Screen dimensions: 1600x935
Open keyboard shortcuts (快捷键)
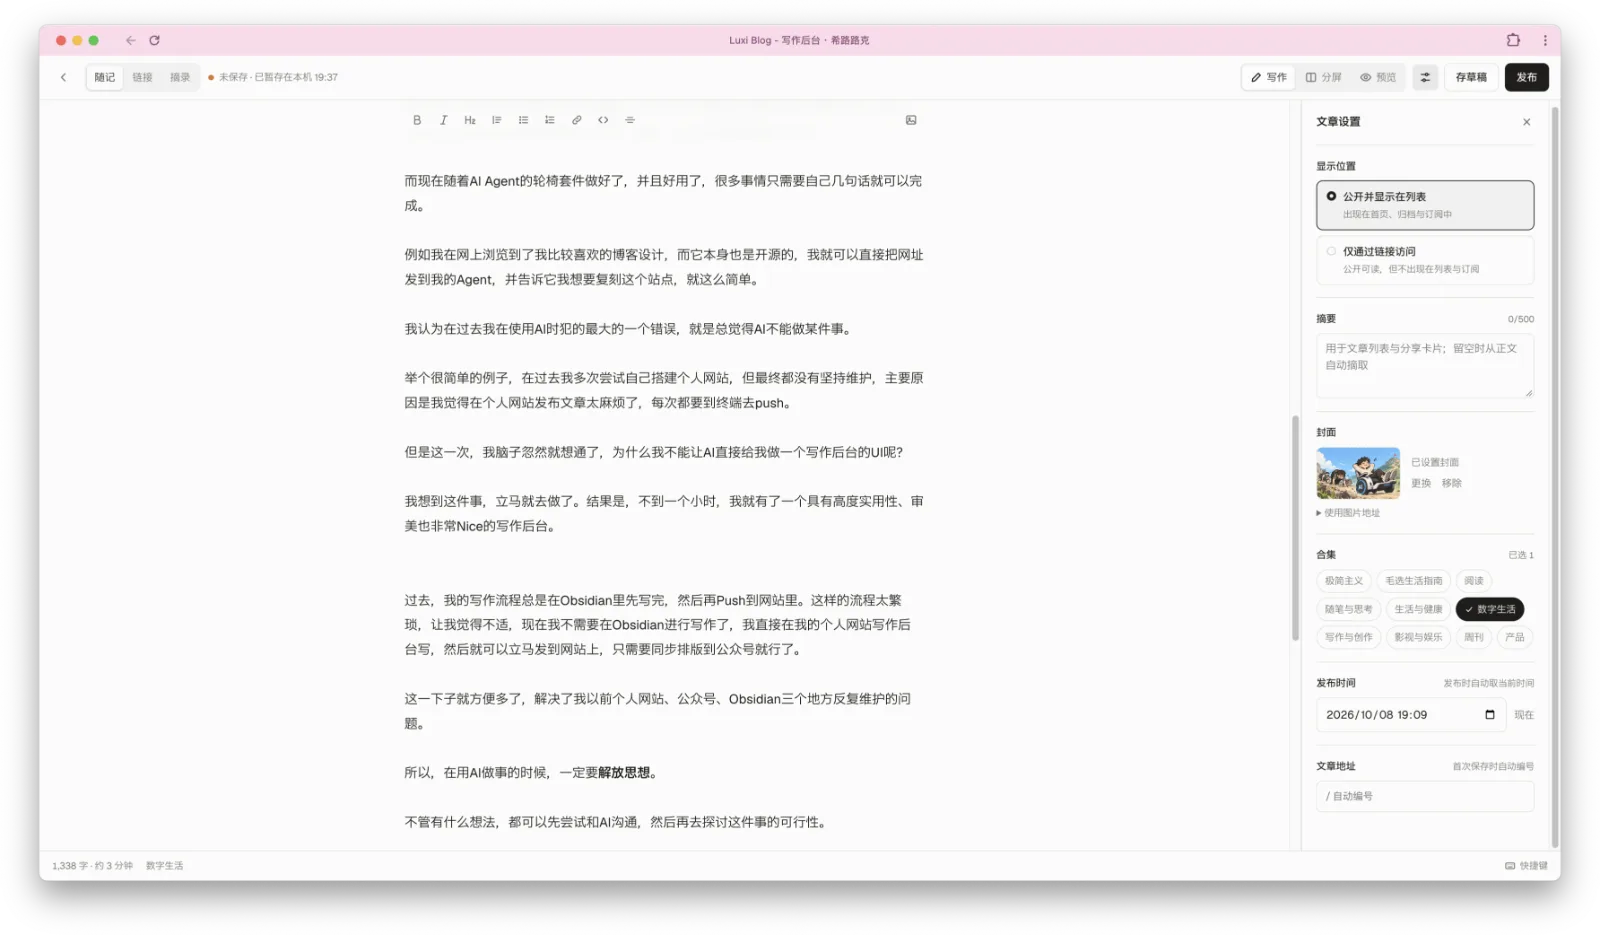[1526, 866]
